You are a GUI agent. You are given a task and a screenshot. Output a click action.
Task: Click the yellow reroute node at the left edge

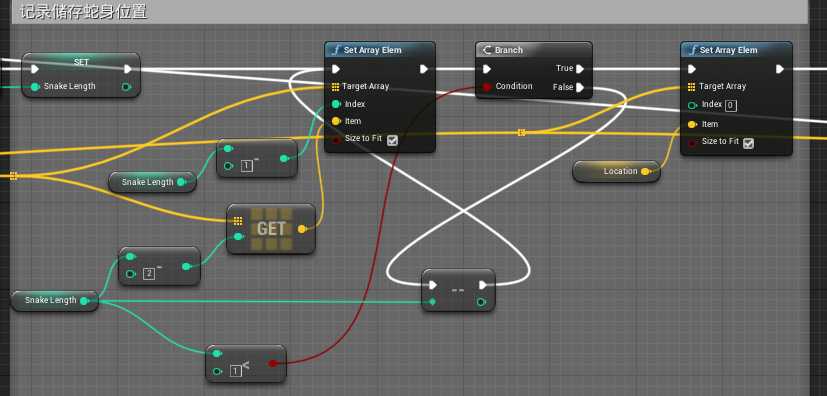(14, 176)
